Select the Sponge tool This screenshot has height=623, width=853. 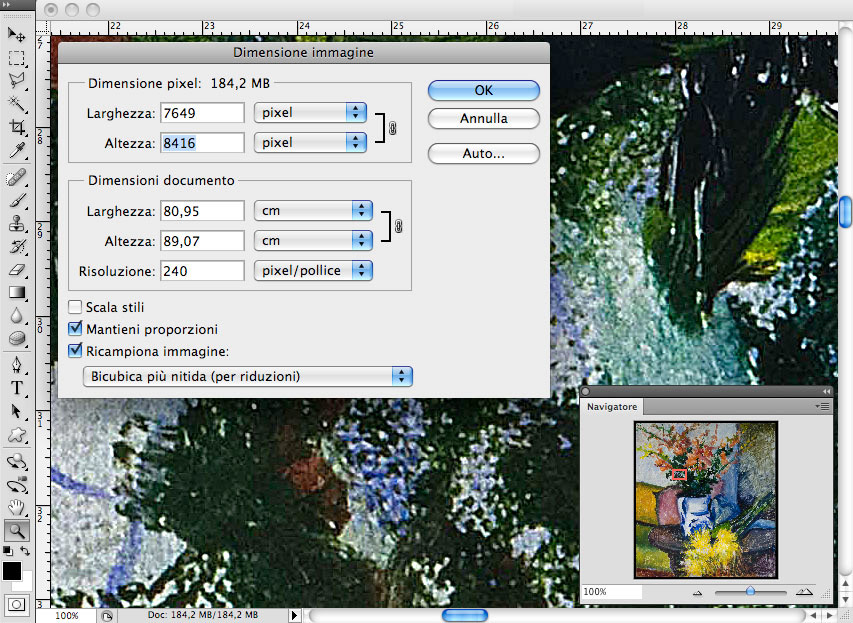point(16,338)
